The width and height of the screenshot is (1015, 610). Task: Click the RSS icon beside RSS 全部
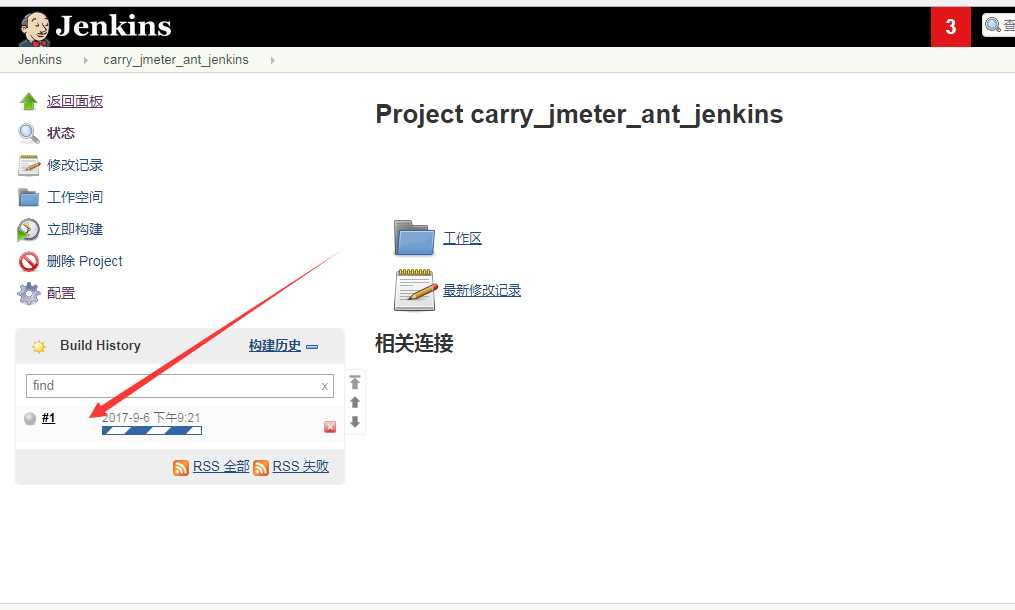click(181, 467)
